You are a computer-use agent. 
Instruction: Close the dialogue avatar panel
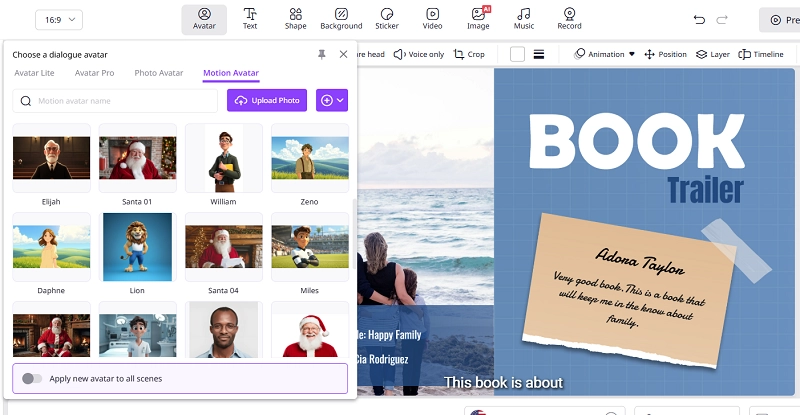[x=343, y=54]
